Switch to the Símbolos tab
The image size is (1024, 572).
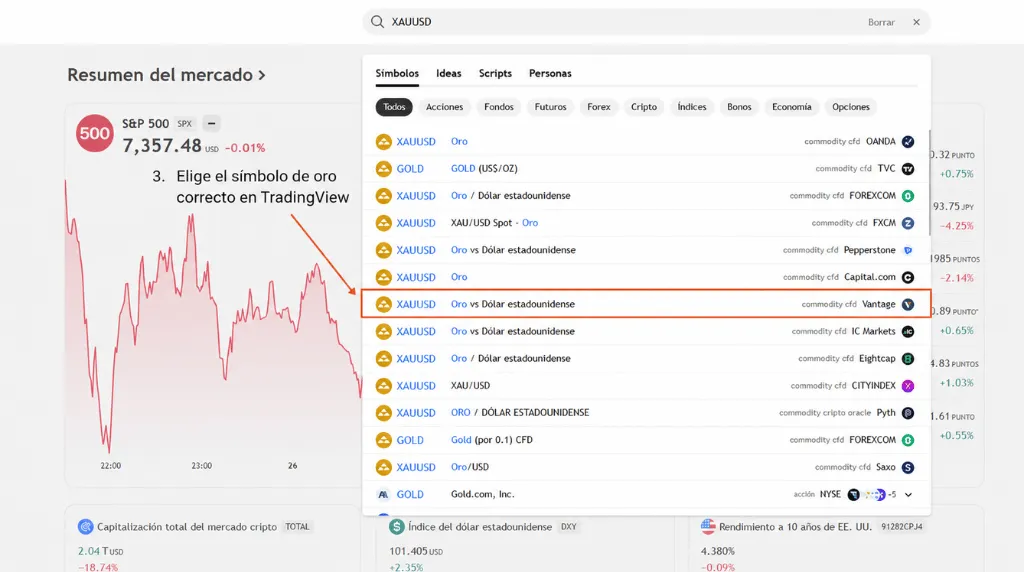397,73
